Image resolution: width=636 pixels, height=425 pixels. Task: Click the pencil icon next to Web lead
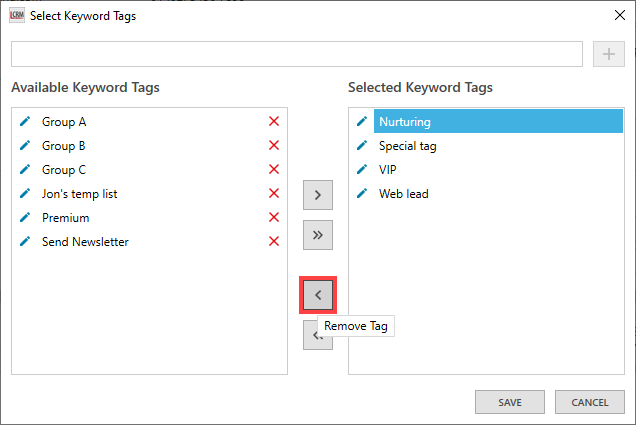click(362, 194)
